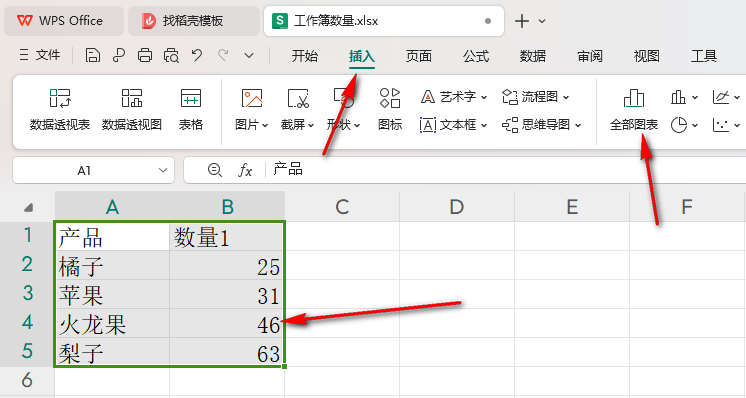746x398 pixels.
Task: Add a new tab with plus button
Action: click(x=522, y=21)
